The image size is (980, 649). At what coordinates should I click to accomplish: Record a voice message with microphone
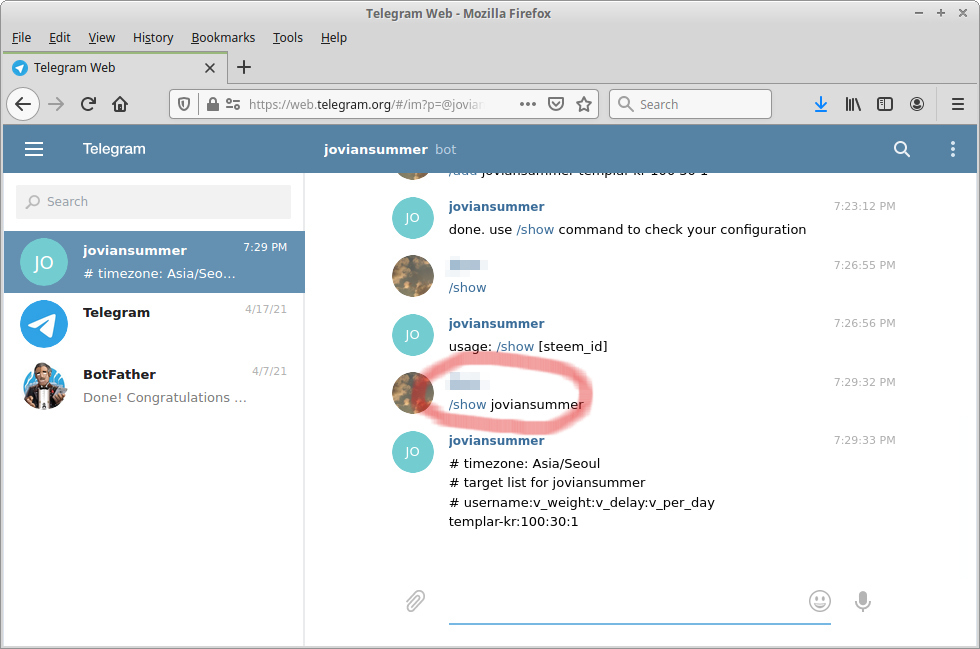pos(862,601)
